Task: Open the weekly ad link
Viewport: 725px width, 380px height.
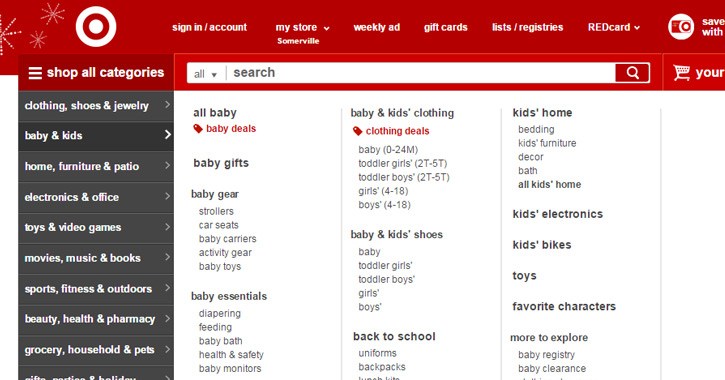Action: 376,27
